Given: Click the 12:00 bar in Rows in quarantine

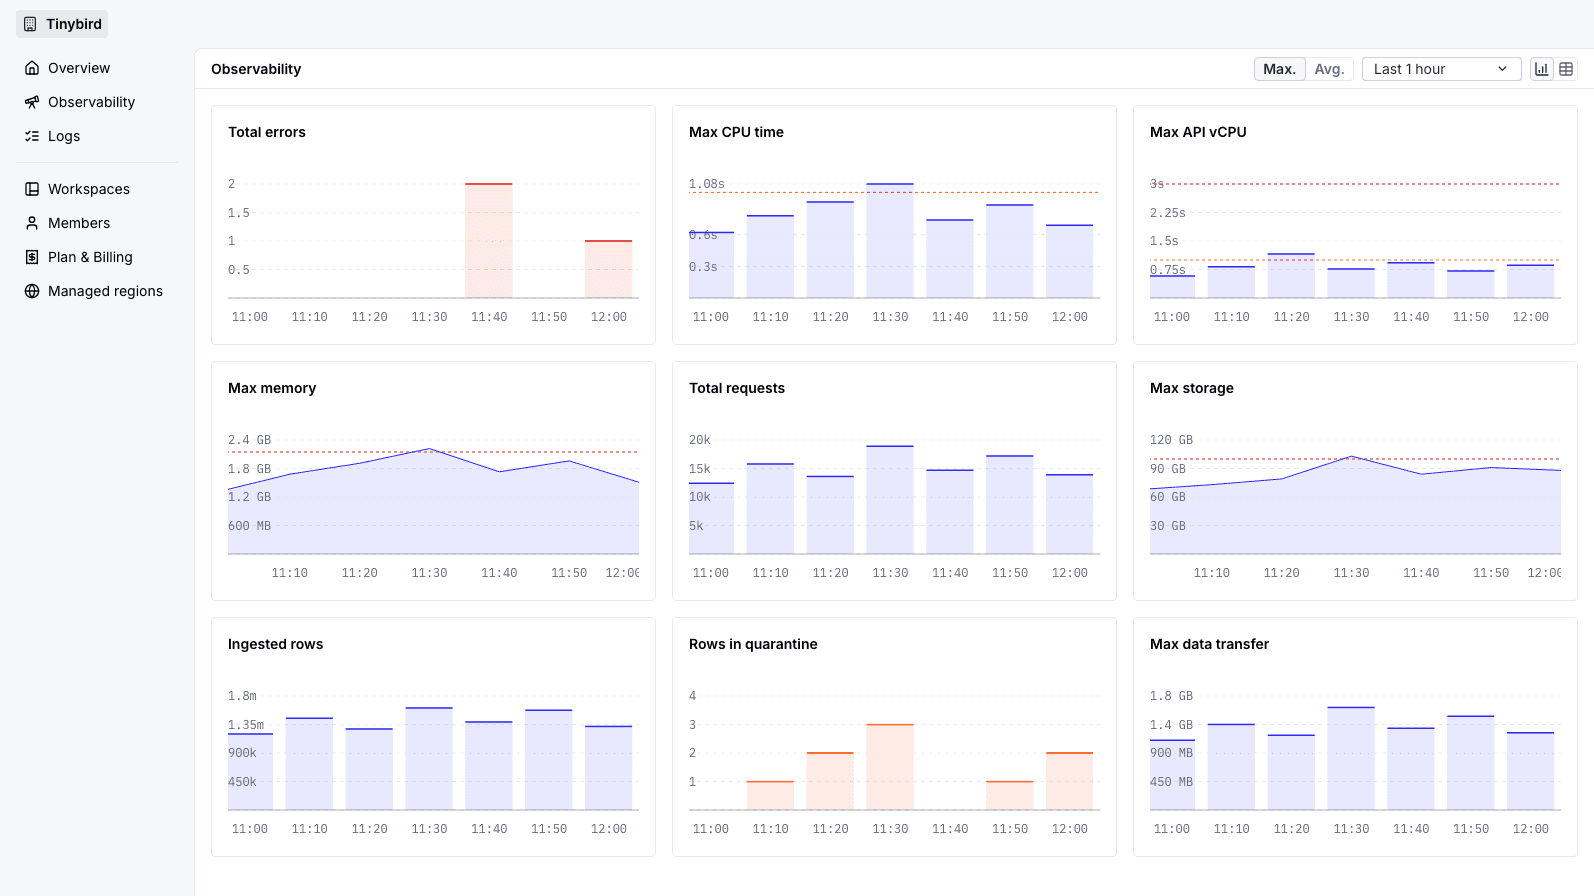Looking at the screenshot, I should 1070,781.
